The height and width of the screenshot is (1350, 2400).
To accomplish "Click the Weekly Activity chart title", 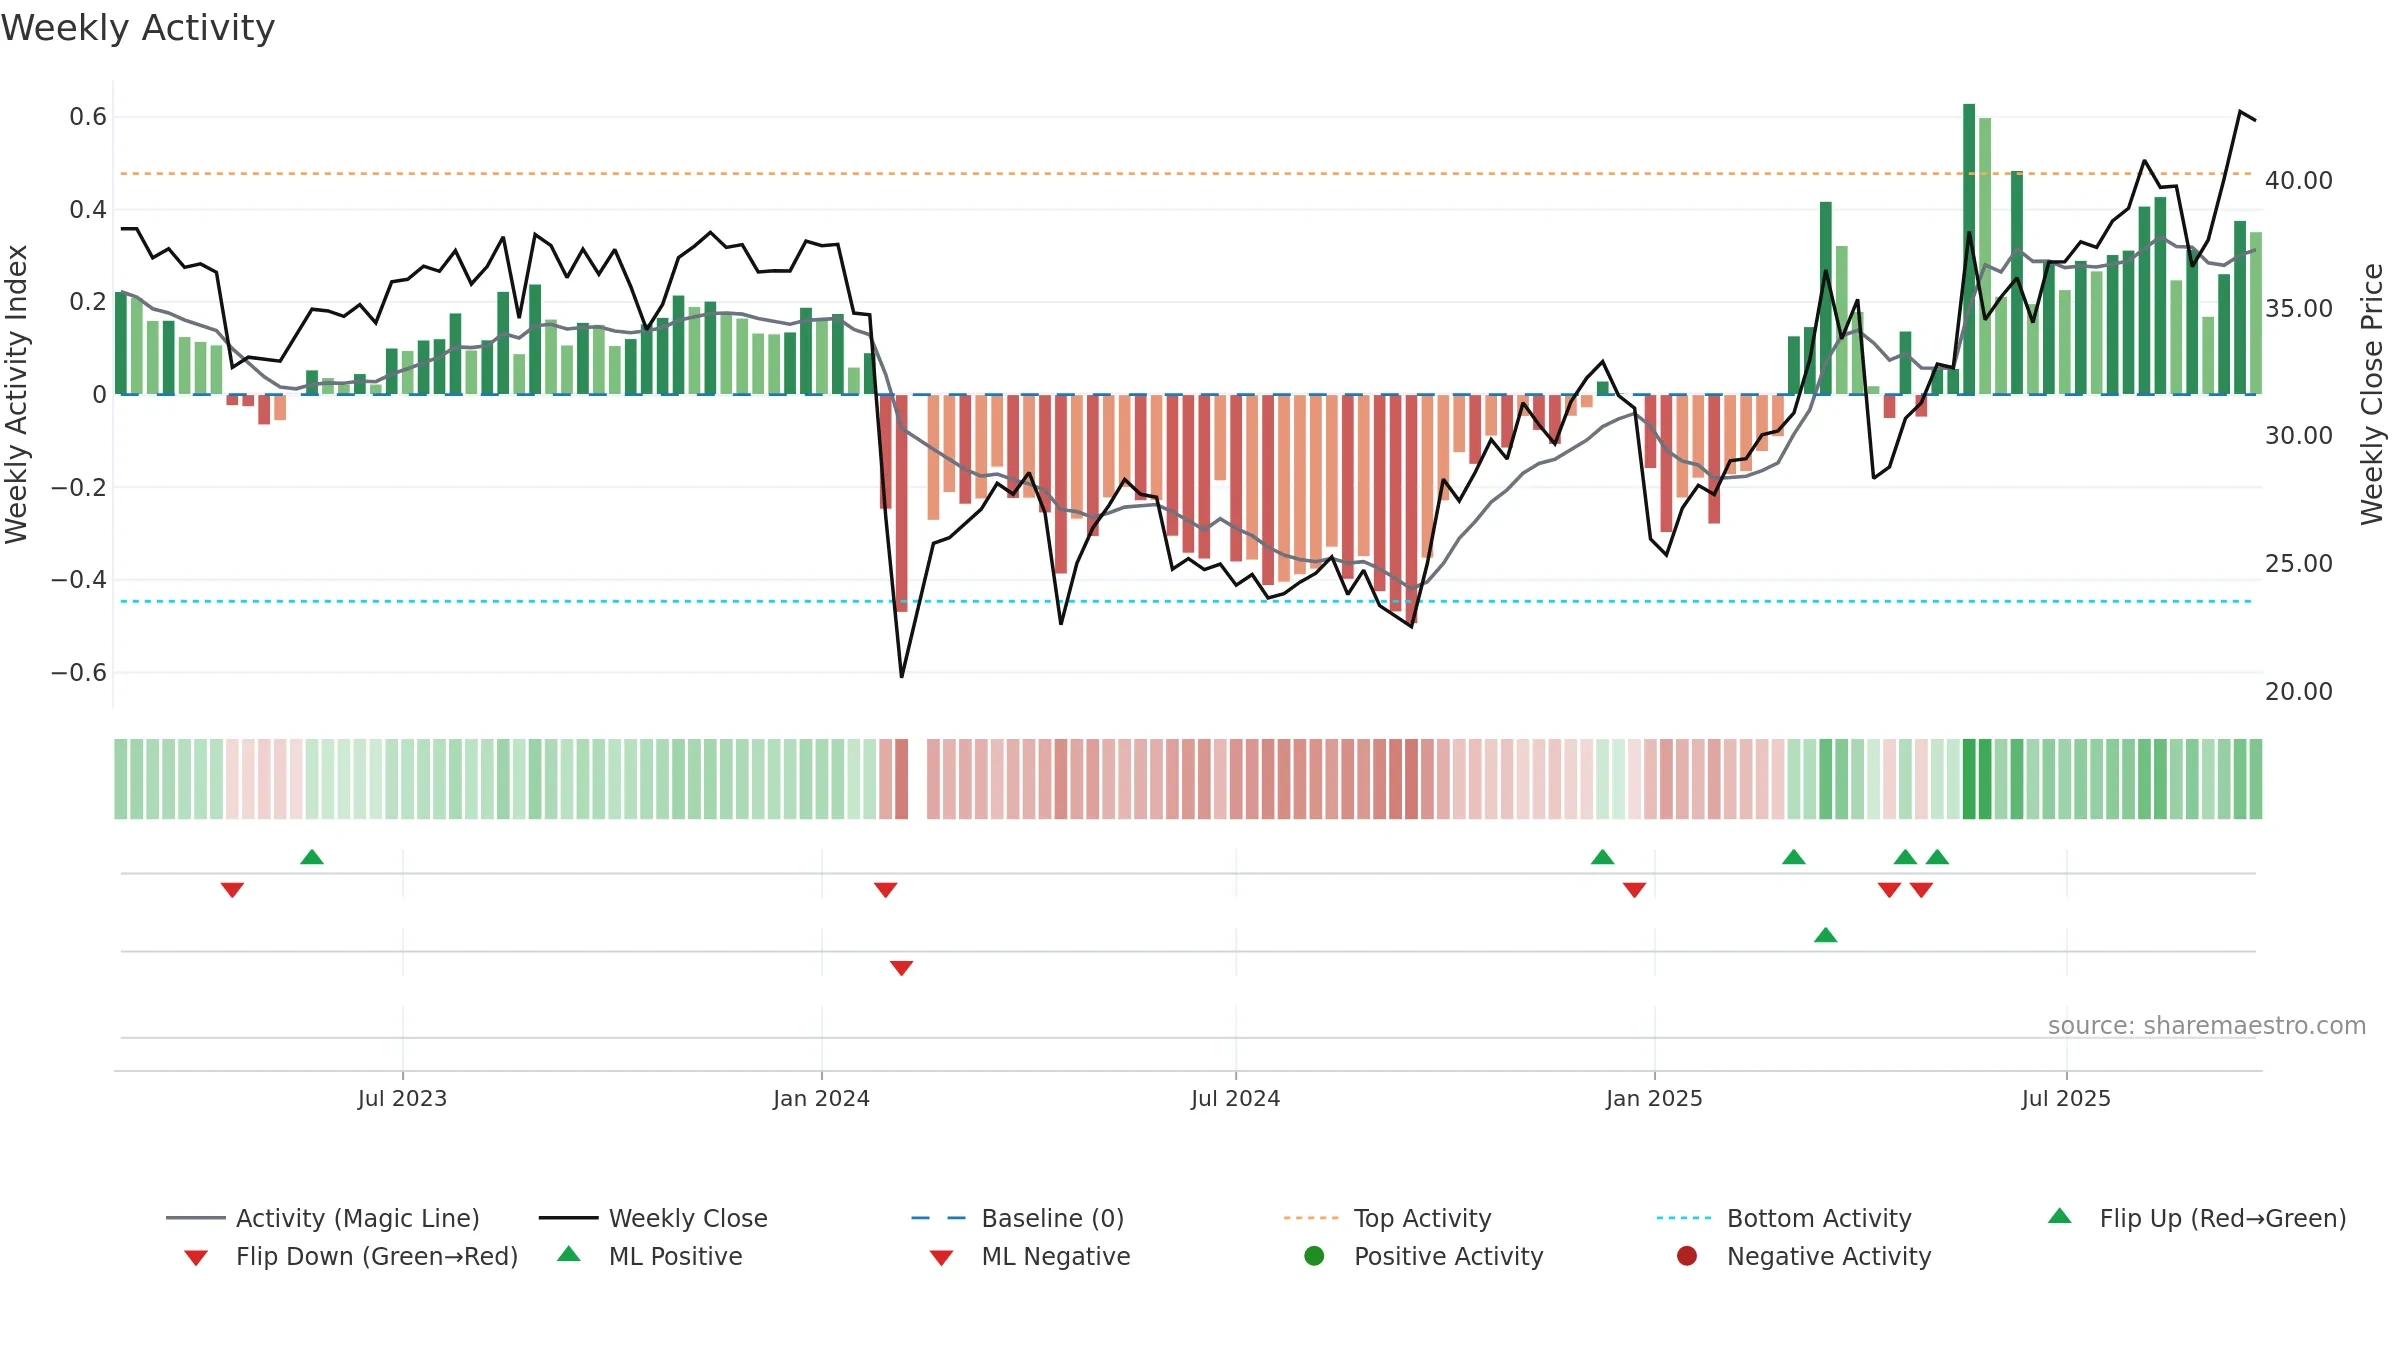I will 138,28.
